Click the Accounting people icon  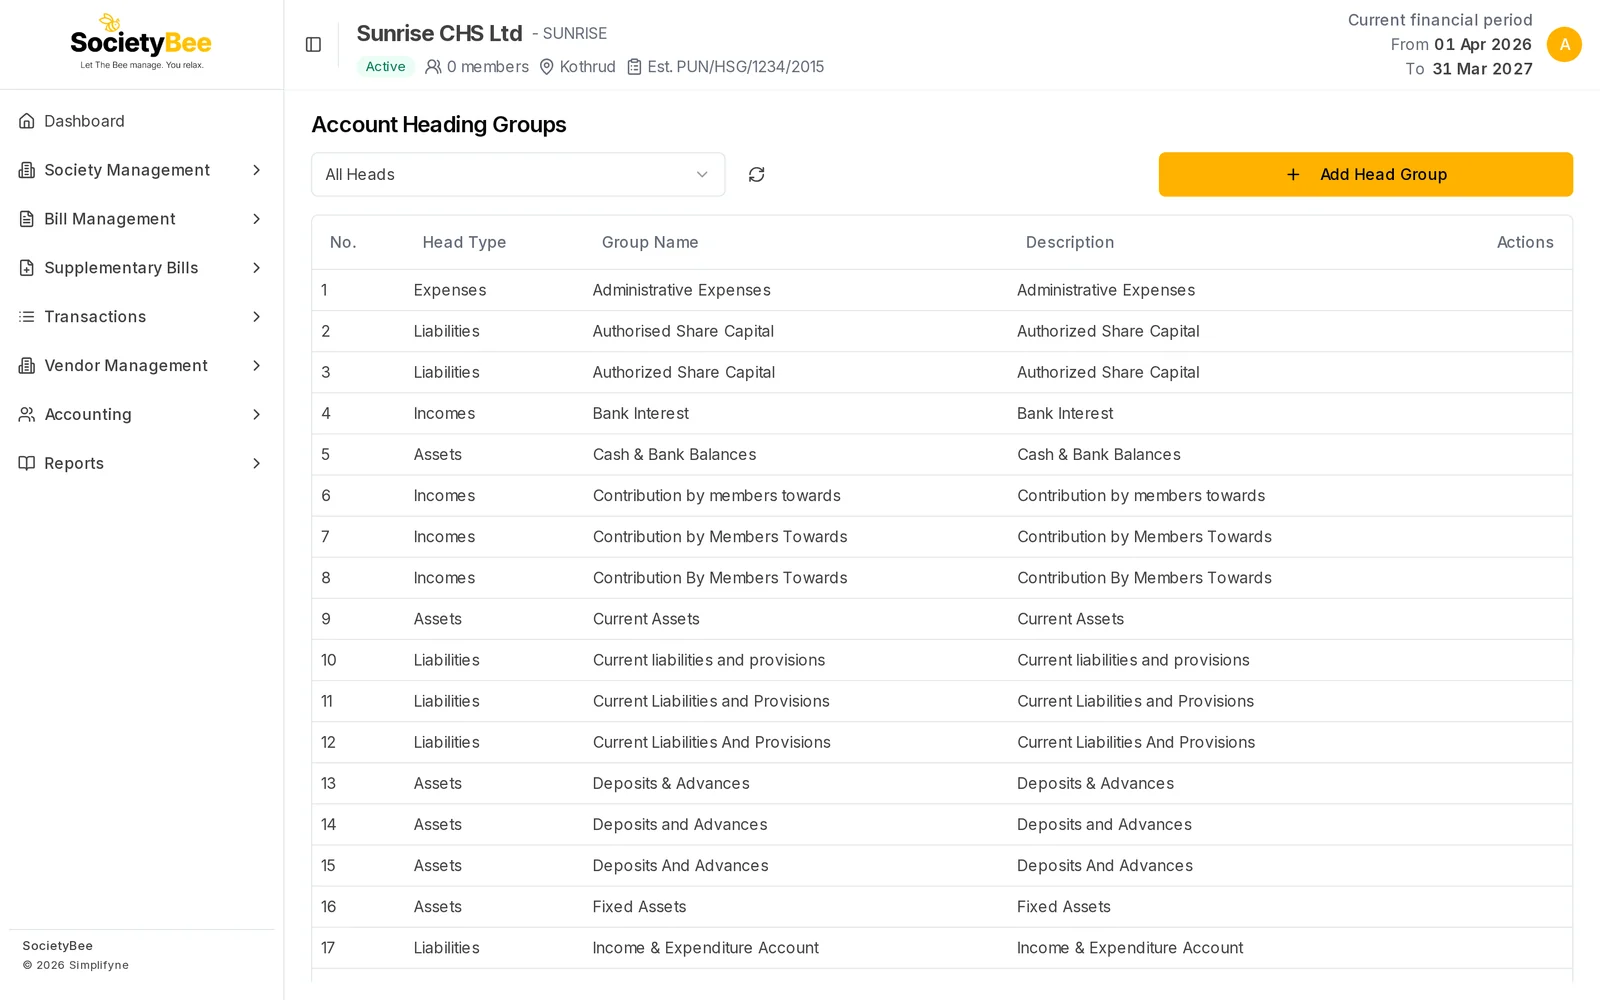point(27,414)
